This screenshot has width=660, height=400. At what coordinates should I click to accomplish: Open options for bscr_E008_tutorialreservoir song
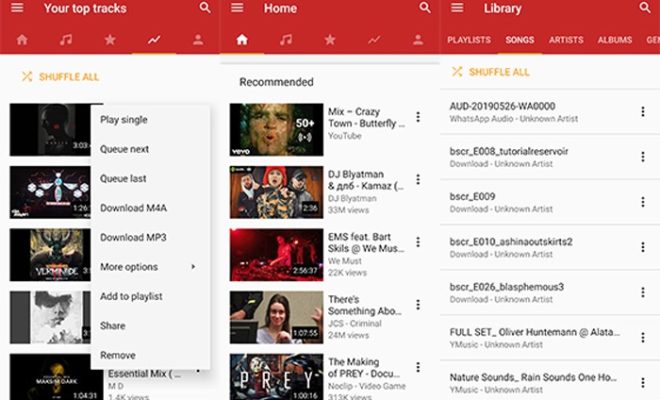(x=643, y=157)
